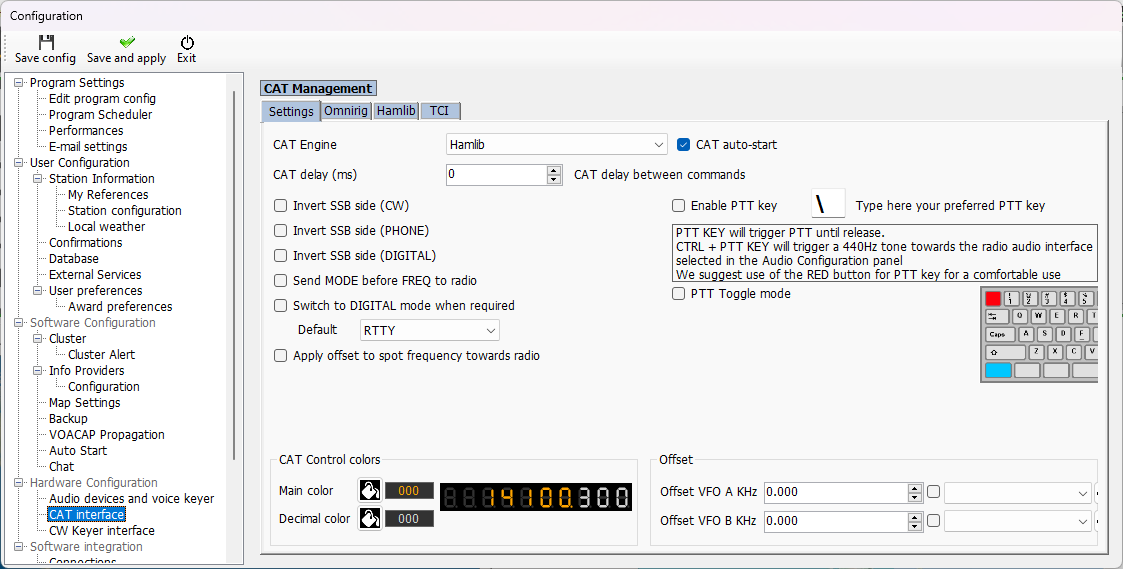
Task: Increase CAT delay with up arrow
Action: [554, 171]
